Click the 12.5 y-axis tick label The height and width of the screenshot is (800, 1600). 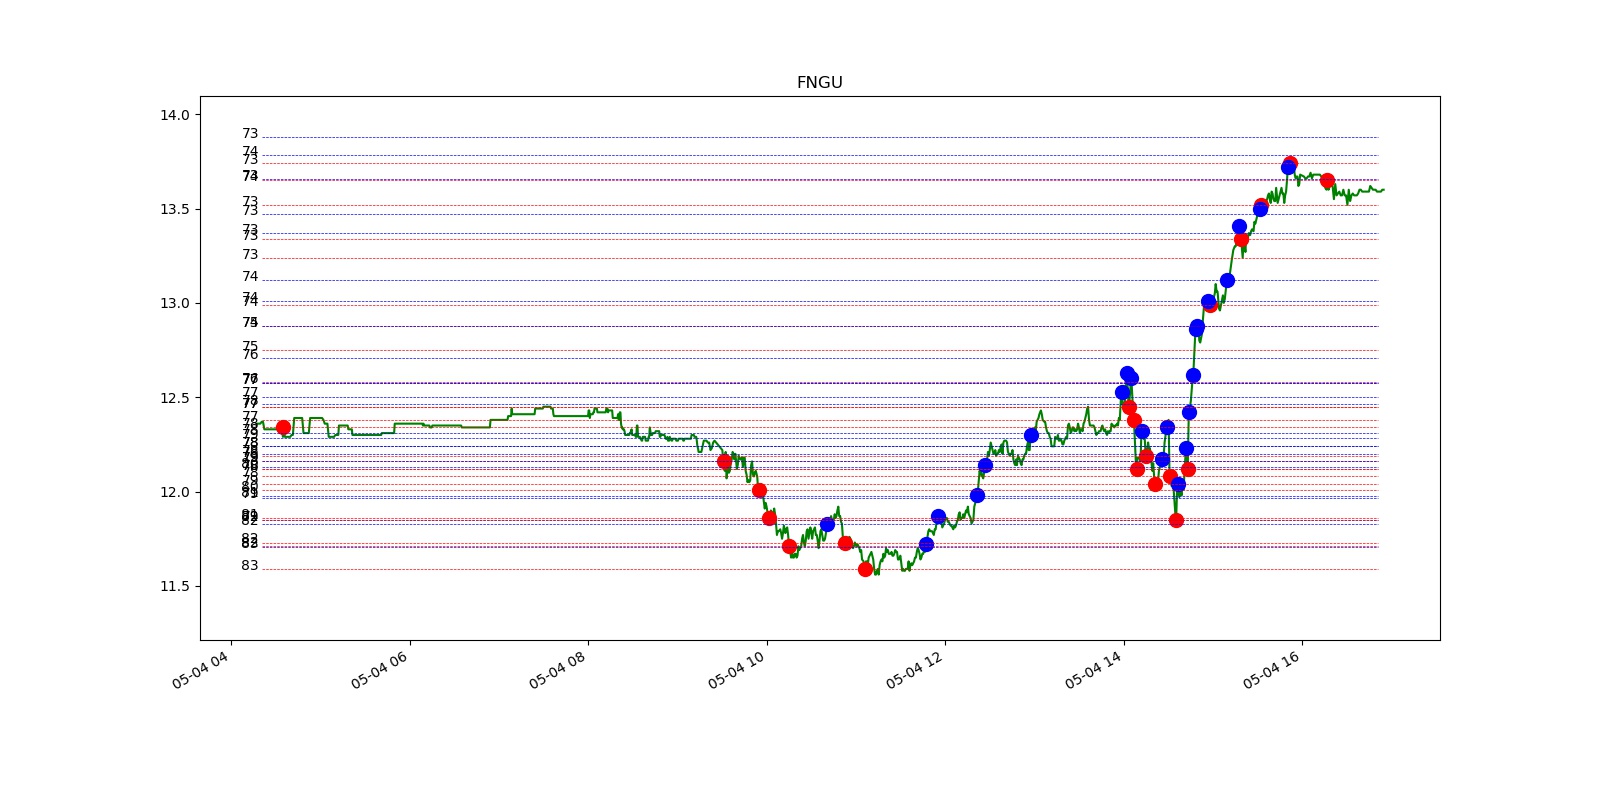[x=174, y=398]
